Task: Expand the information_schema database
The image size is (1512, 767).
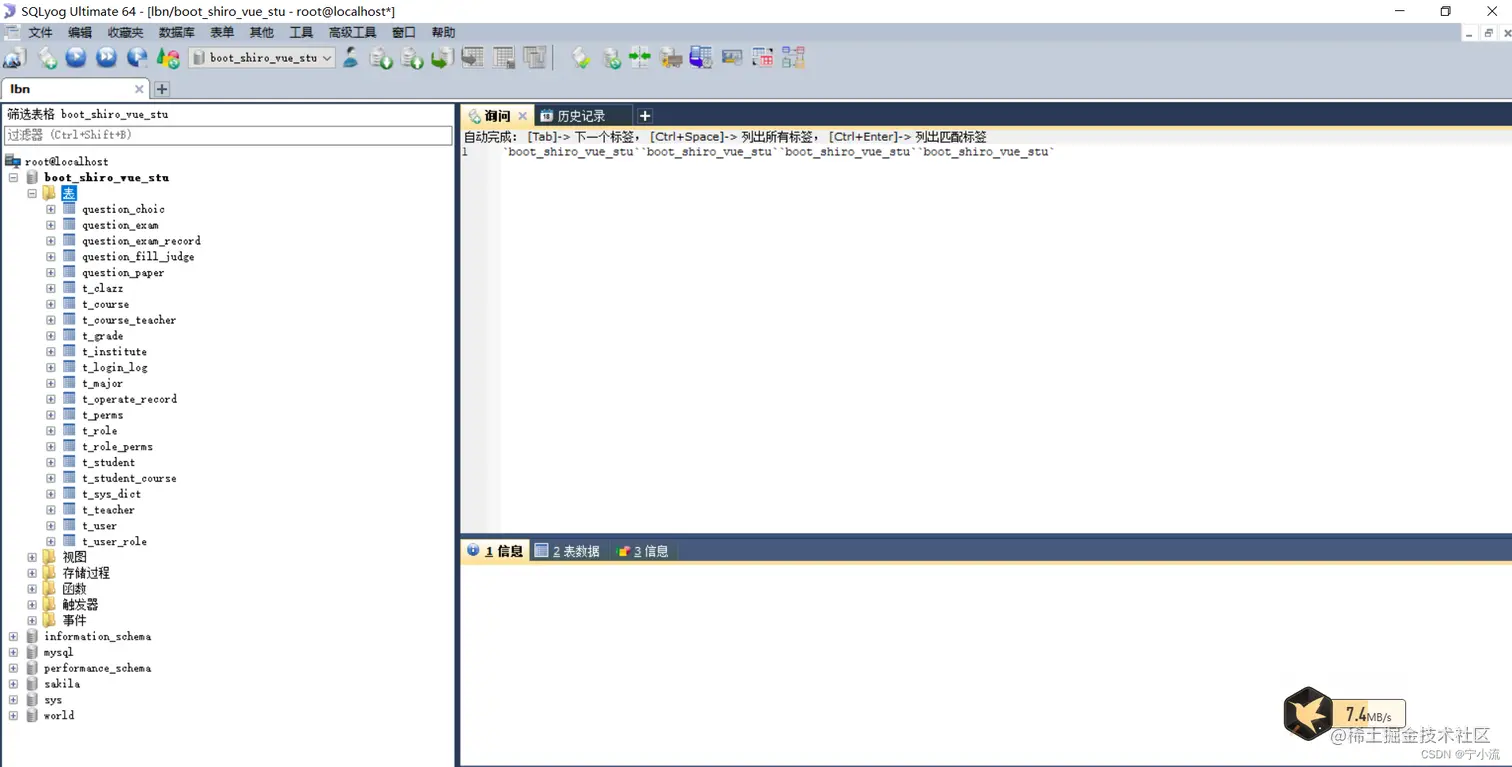Action: coord(13,636)
